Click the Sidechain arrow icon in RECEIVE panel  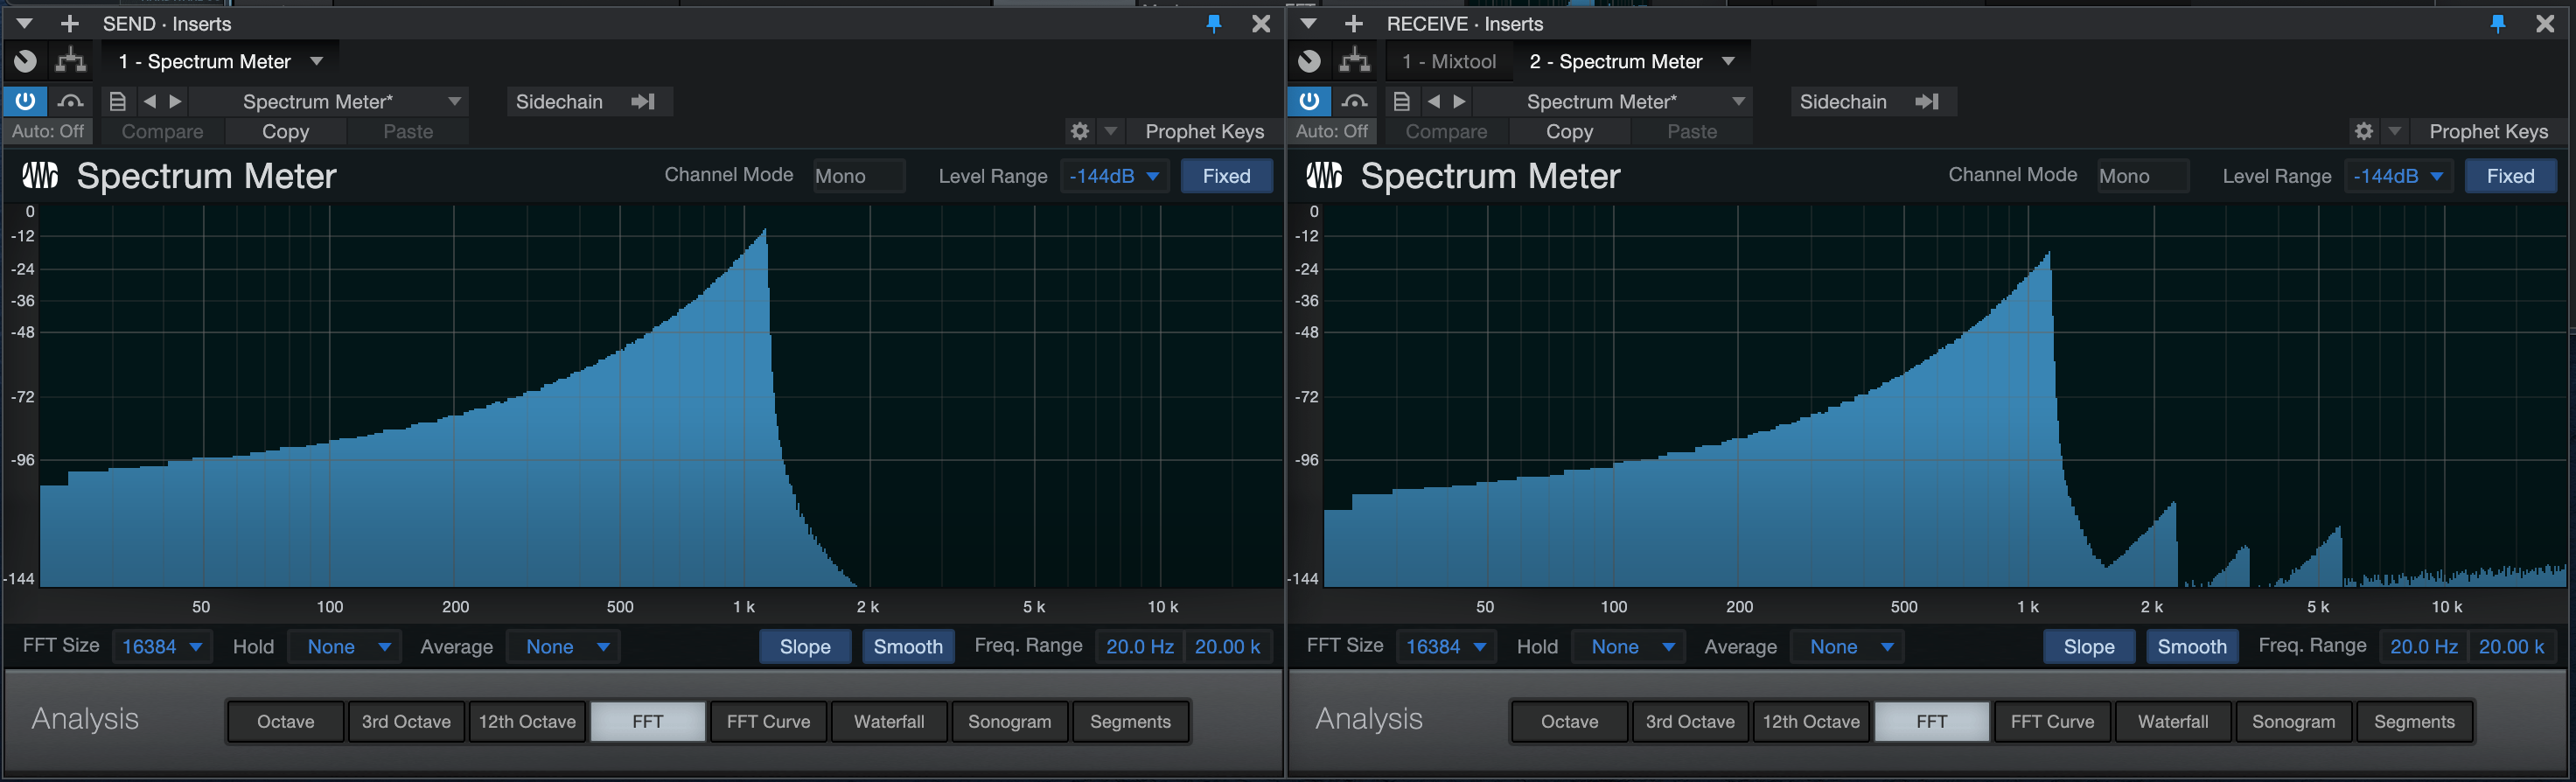pos(1927,101)
